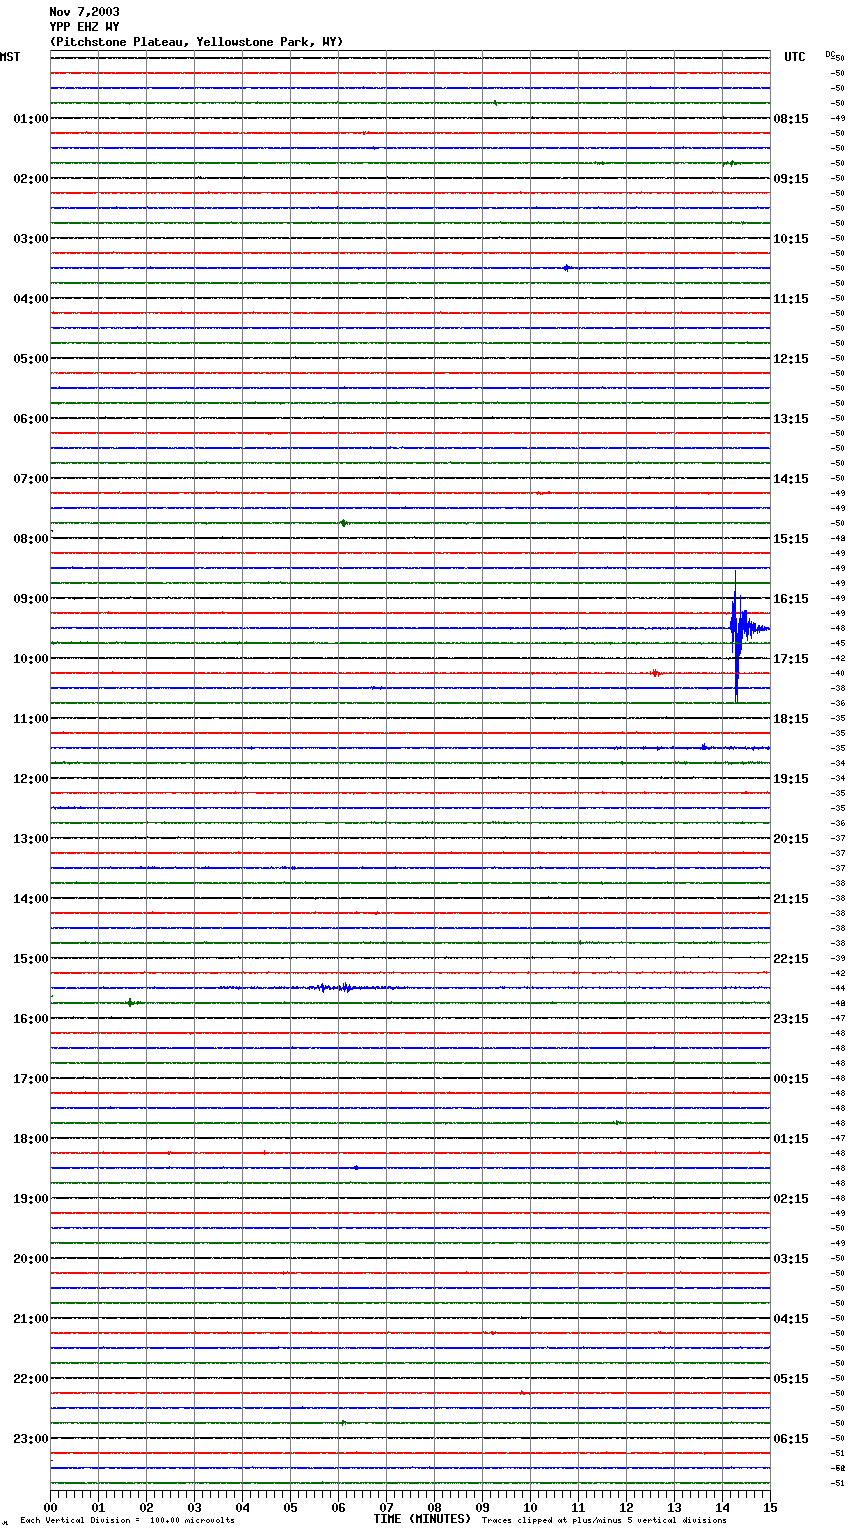Click the station code 'YPP EHZ WY'
This screenshot has height=1534, width=850.
(84, 27)
